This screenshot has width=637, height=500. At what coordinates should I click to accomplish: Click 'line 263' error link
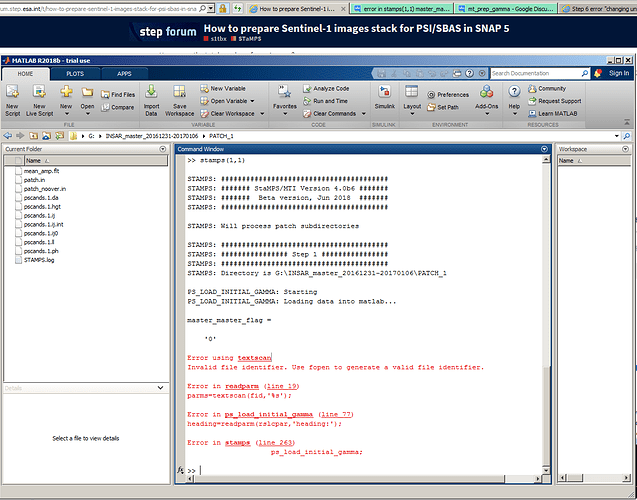pos(275,443)
